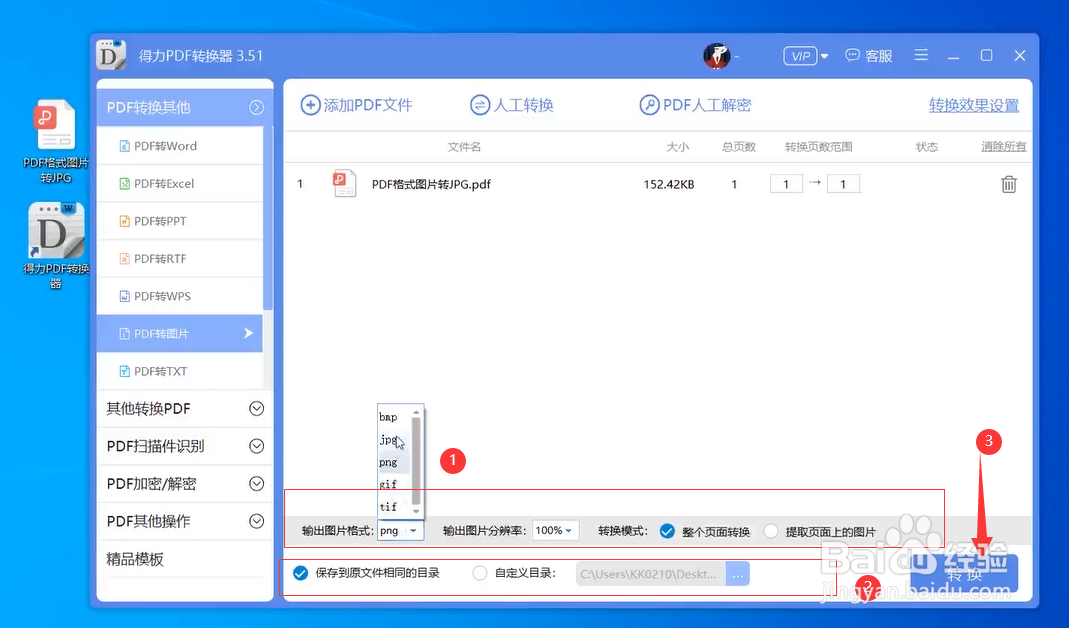Click the 状态 column header
Viewport: 1069px width, 628px height.
click(x=927, y=147)
